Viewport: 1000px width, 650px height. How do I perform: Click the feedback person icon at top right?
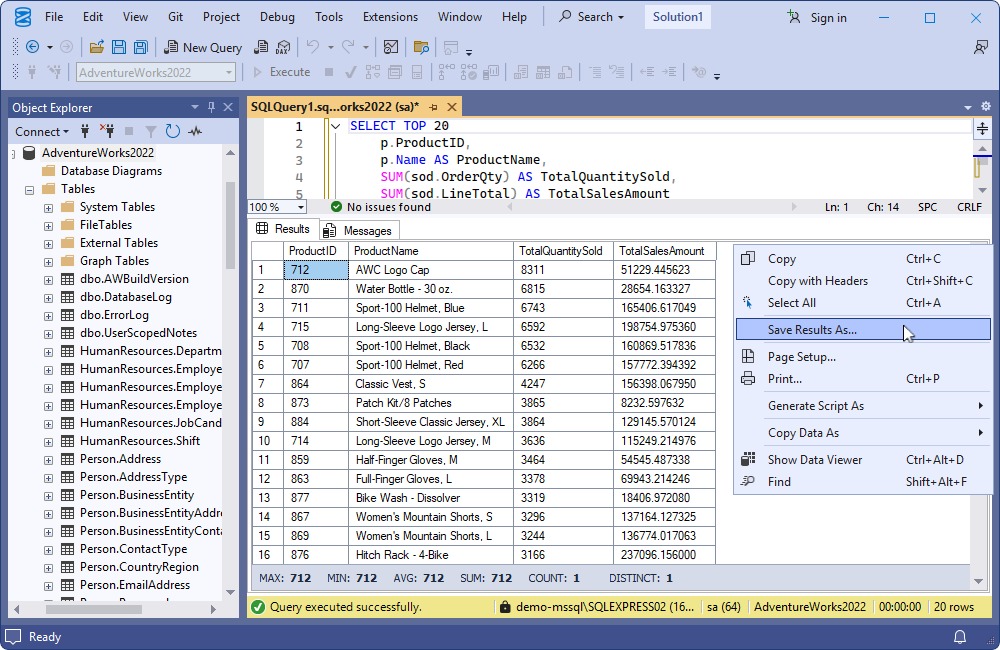[x=981, y=47]
